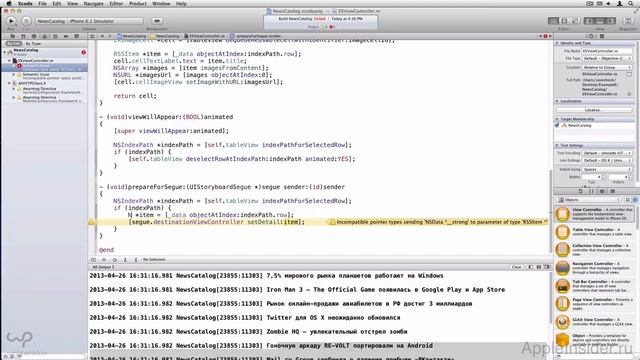Click EXViewController.m in jump bar
The image size is (640, 360).
(x=204, y=36)
